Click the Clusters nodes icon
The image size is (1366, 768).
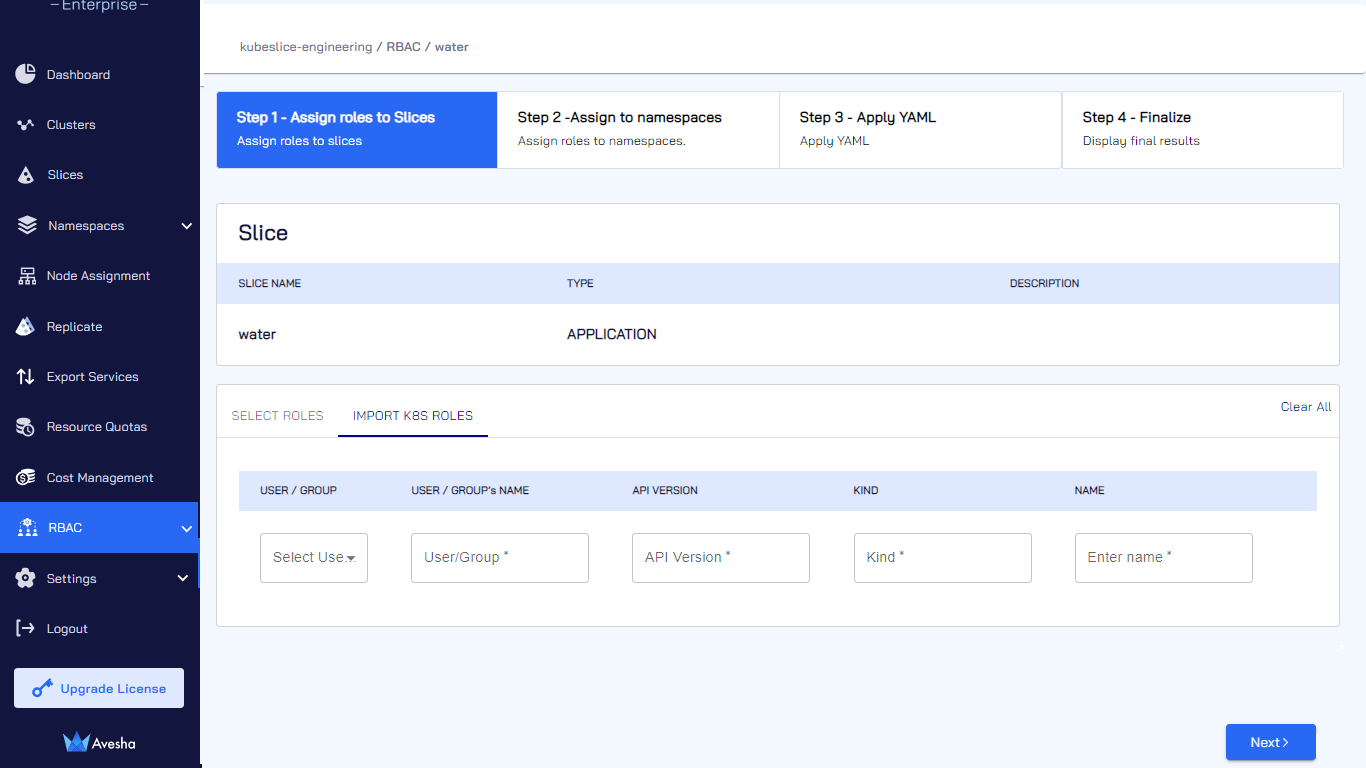coord(26,125)
